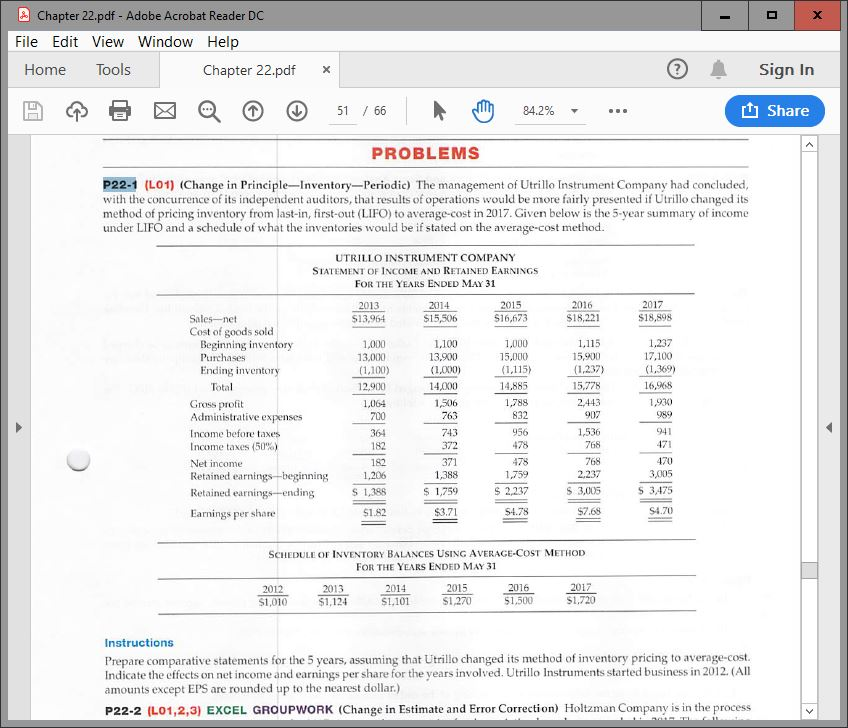Open the Edit menu

pos(65,42)
